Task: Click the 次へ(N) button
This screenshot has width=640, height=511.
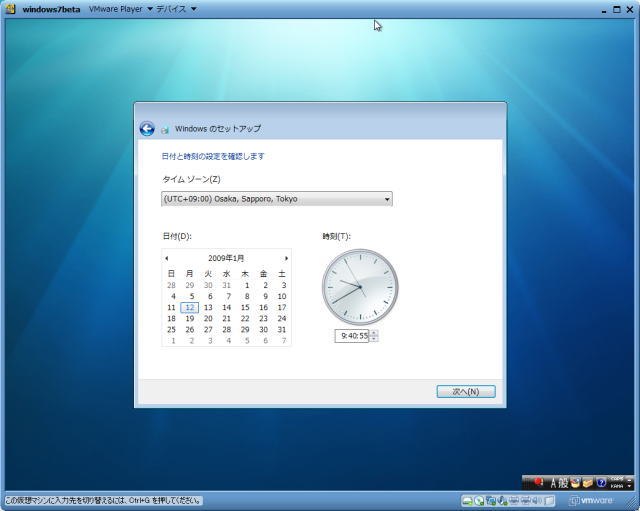Action: [466, 391]
